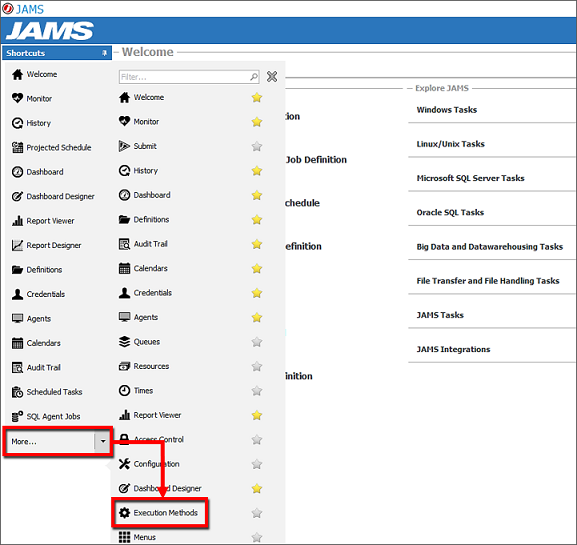Open Report Designer shortcut
The image size is (577, 545).
46,245
